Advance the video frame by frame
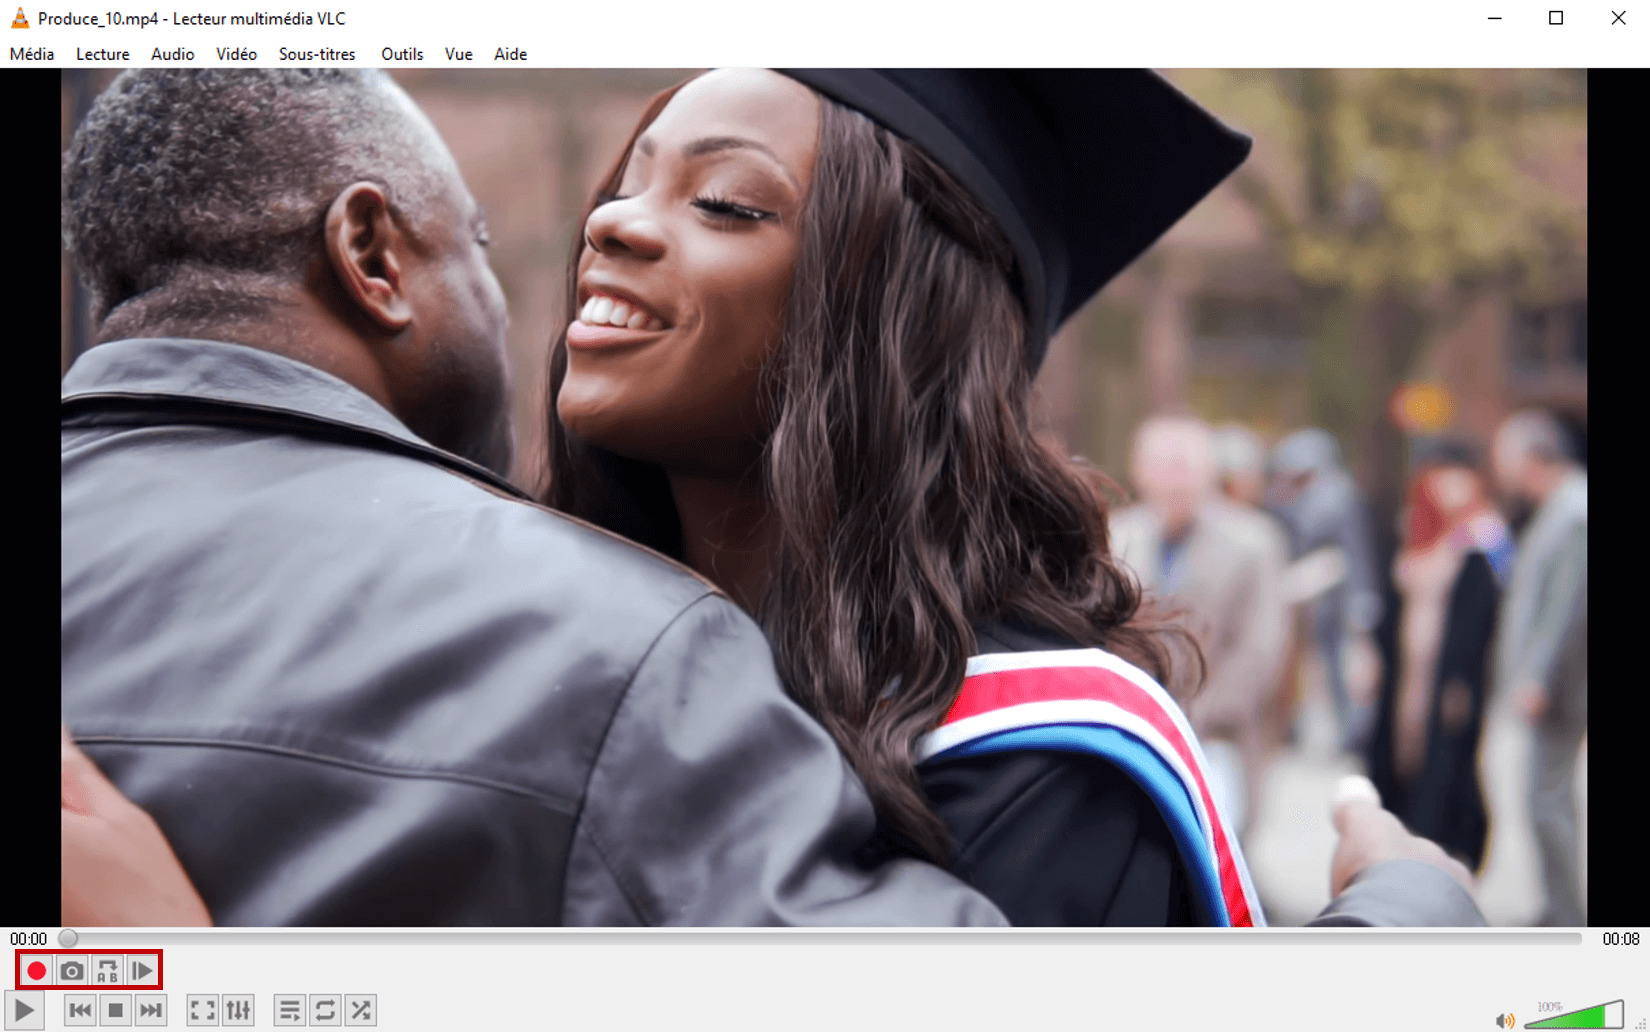The image size is (1650, 1032). pos(141,969)
